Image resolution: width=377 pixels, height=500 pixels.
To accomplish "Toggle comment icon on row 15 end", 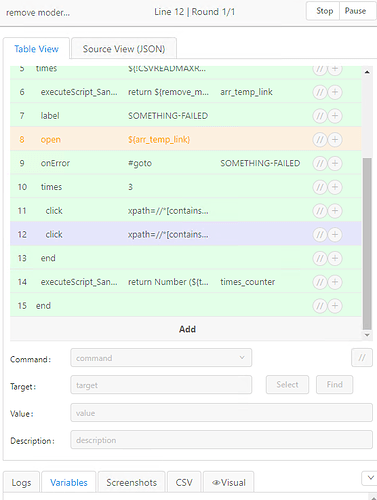I will (x=320, y=306).
